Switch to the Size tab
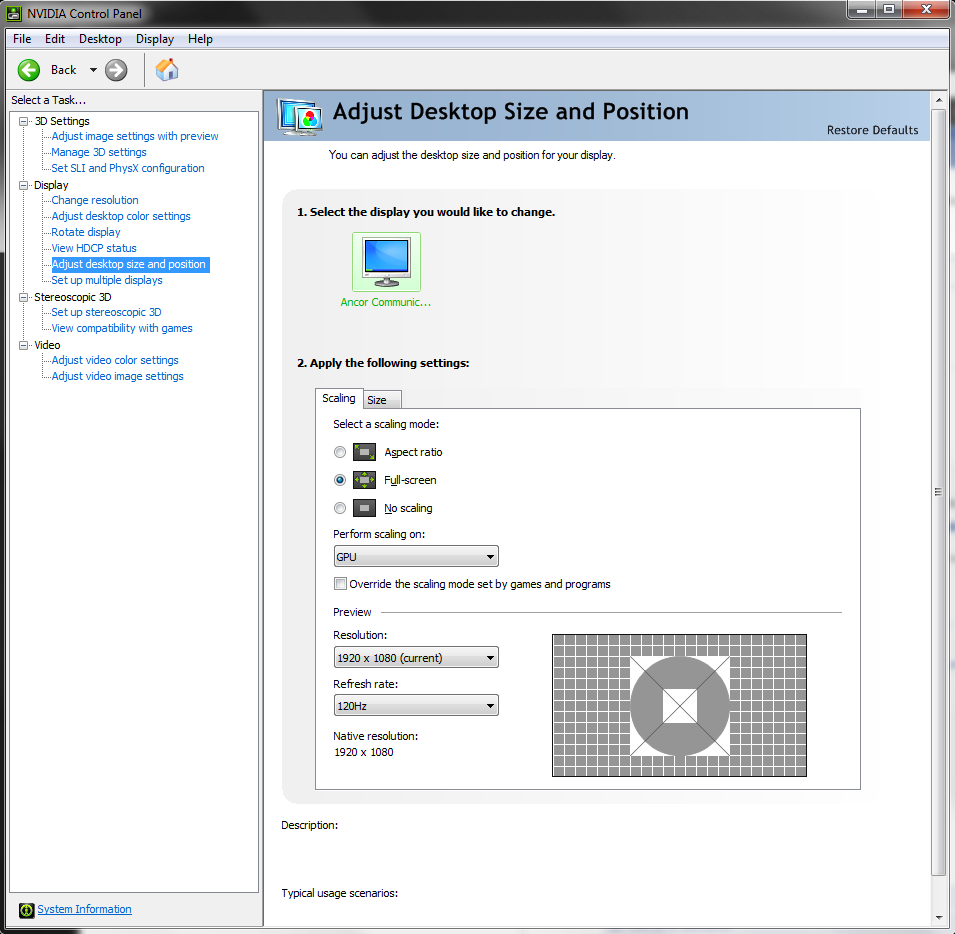Image resolution: width=955 pixels, height=934 pixels. [x=382, y=400]
